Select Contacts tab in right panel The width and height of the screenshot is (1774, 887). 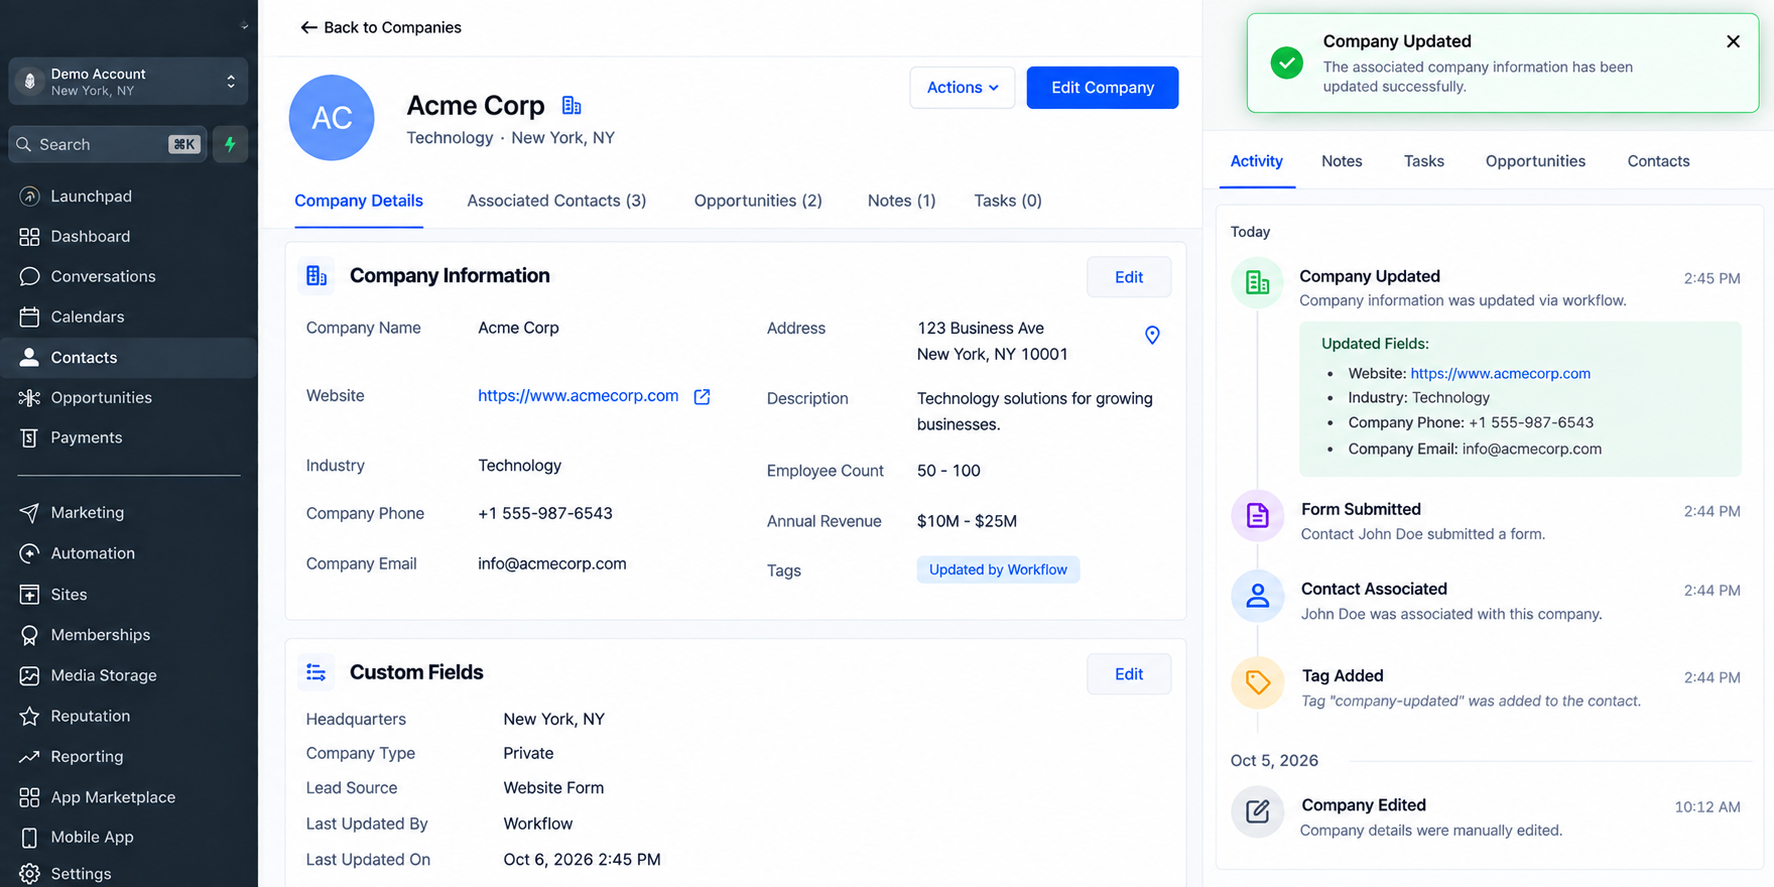point(1658,161)
